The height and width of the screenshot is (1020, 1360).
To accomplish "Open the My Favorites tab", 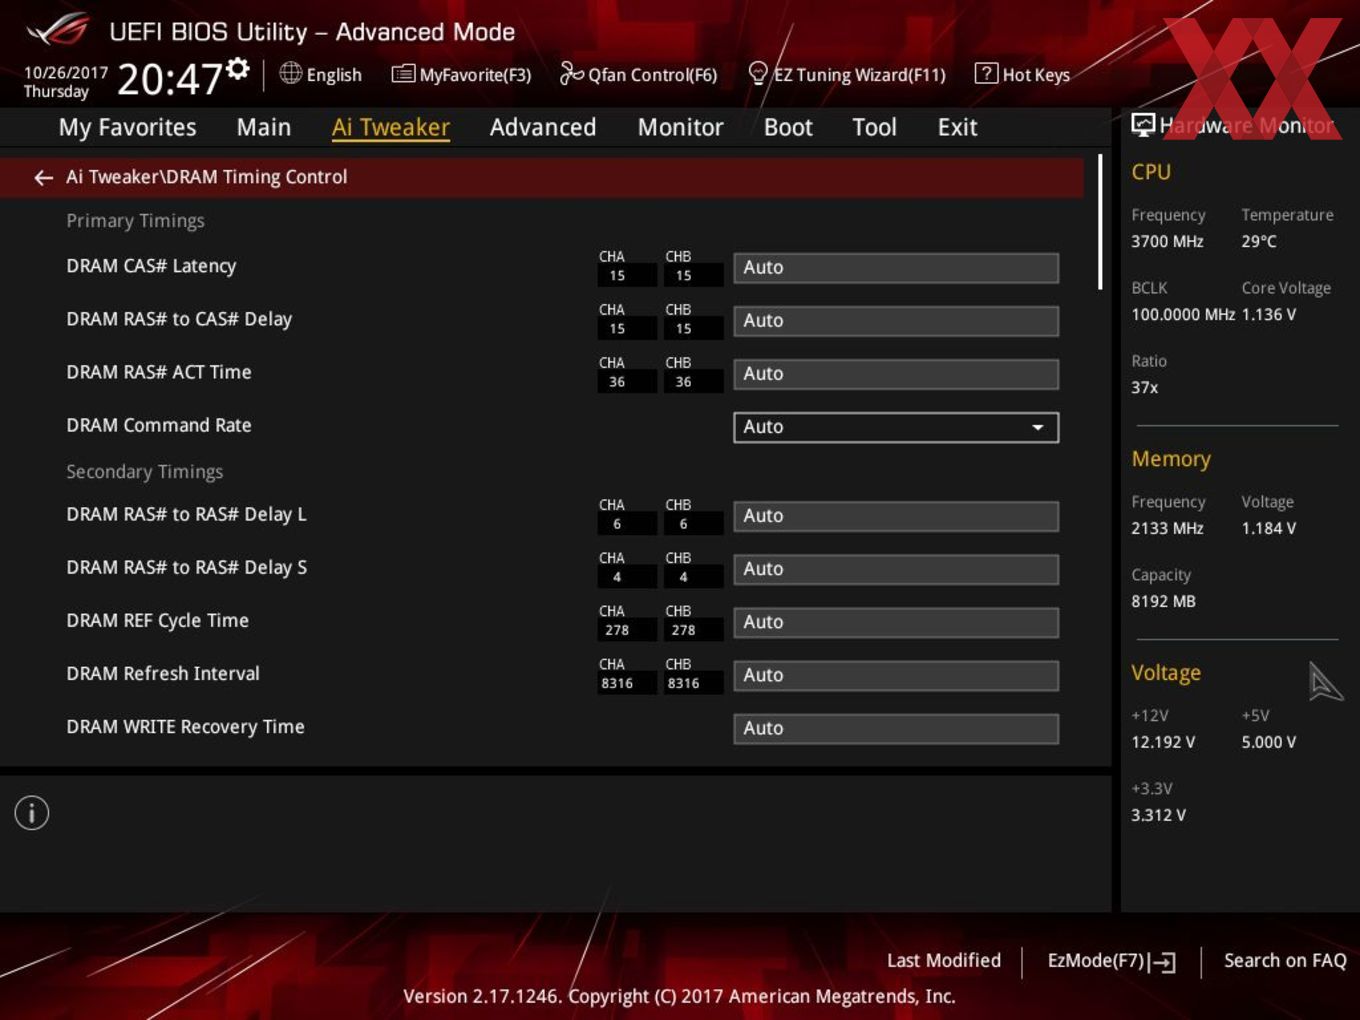I will pyautogui.click(x=127, y=128).
